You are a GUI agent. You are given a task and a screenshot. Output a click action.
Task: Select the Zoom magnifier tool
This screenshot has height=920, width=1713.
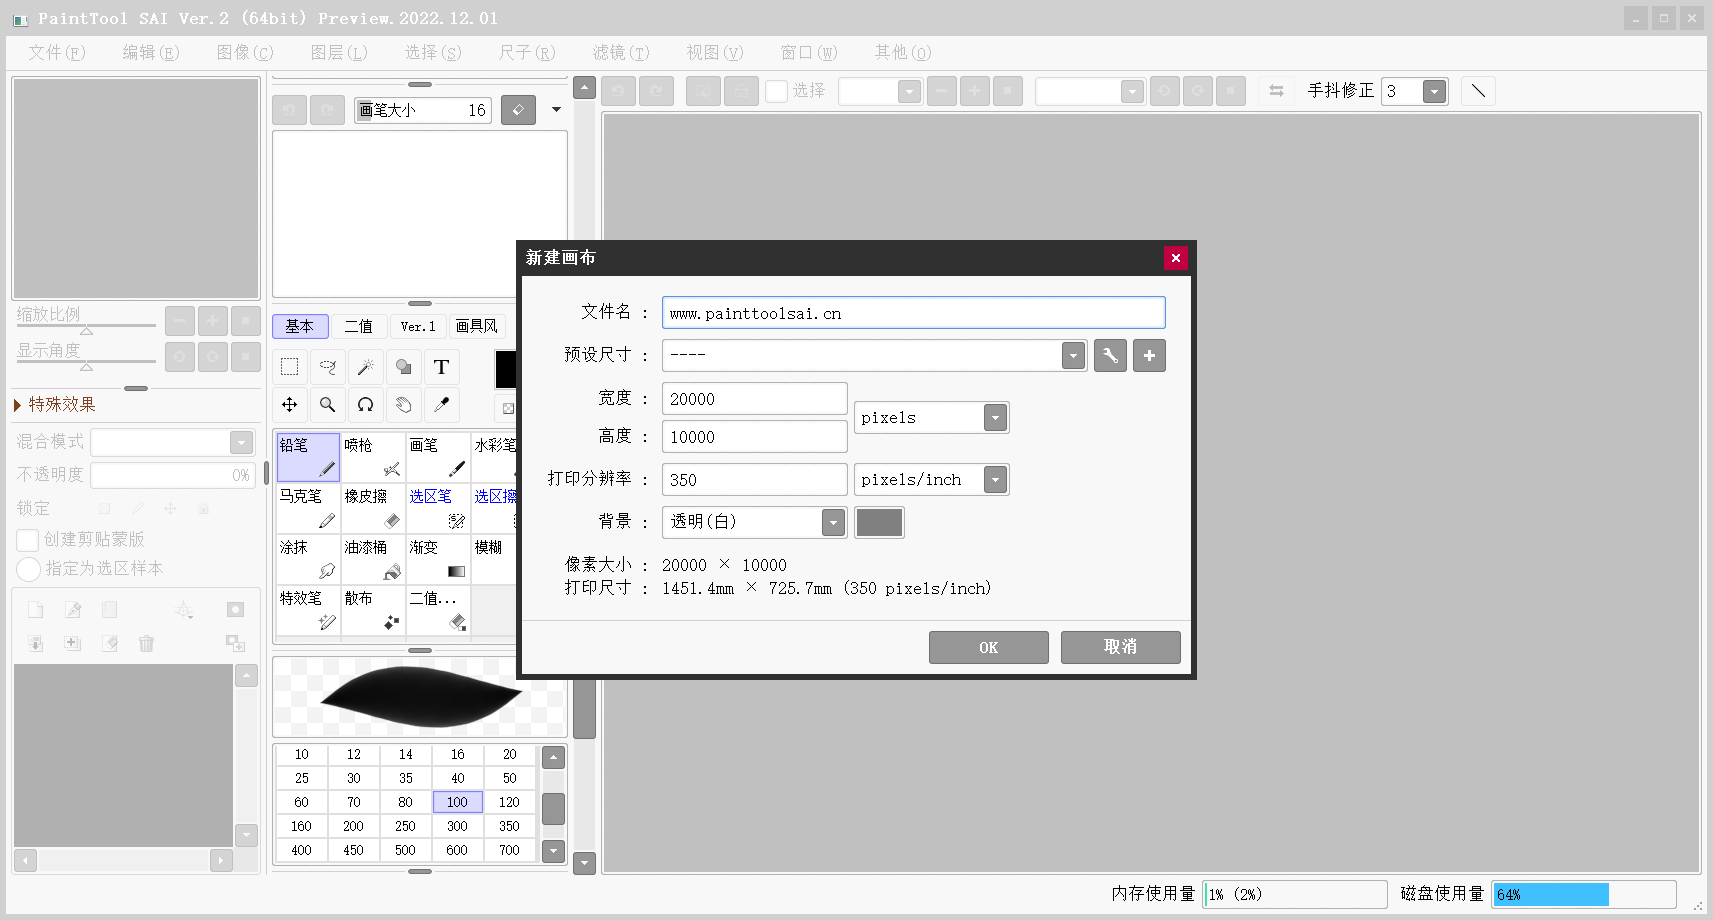(327, 405)
